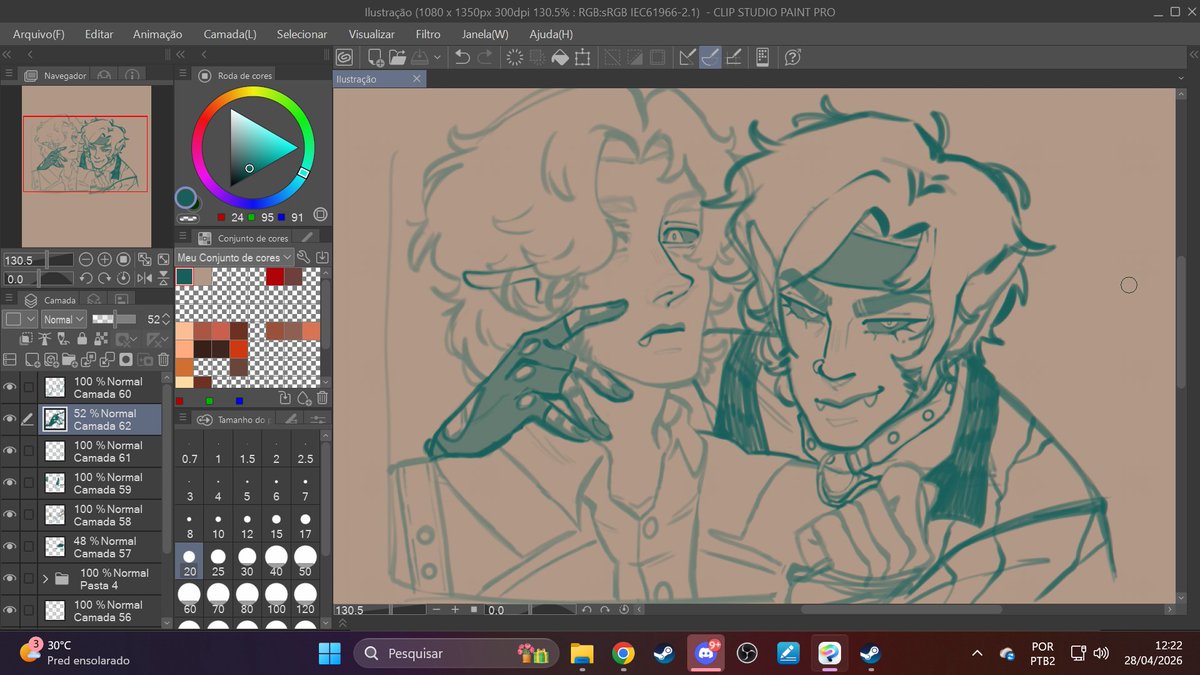Click the Navegador canvas thumbnail preview
The width and height of the screenshot is (1200, 675).
86,166
